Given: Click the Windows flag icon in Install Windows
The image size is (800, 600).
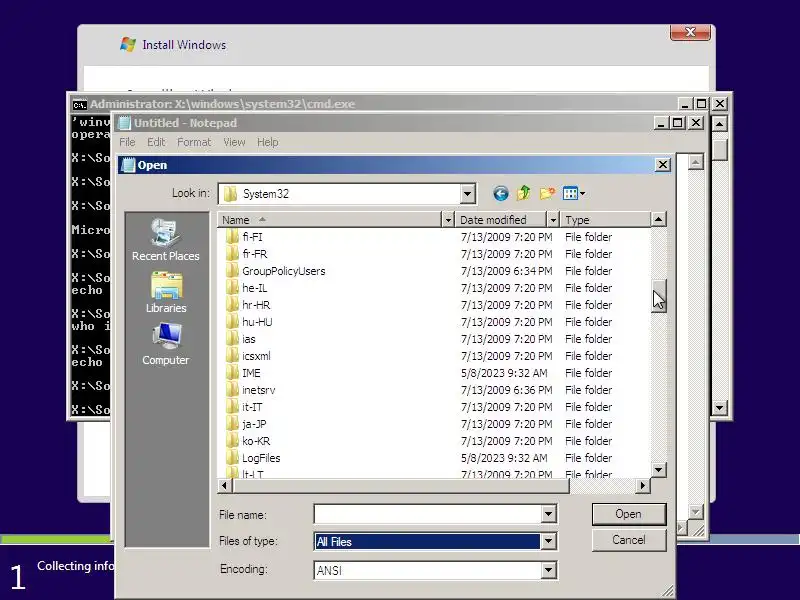Looking at the screenshot, I should point(128,44).
